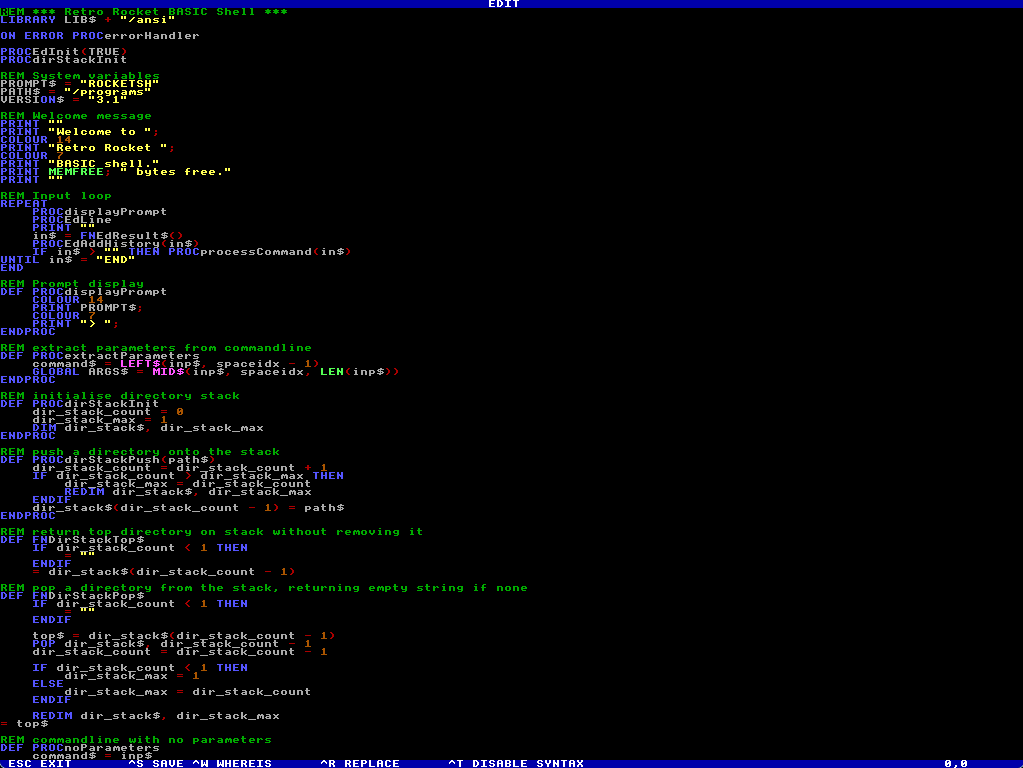The image size is (1023, 768).
Task: Click the 'ON ERROR PROCerrorHandler' line
Action: pyautogui.click(x=100, y=36)
